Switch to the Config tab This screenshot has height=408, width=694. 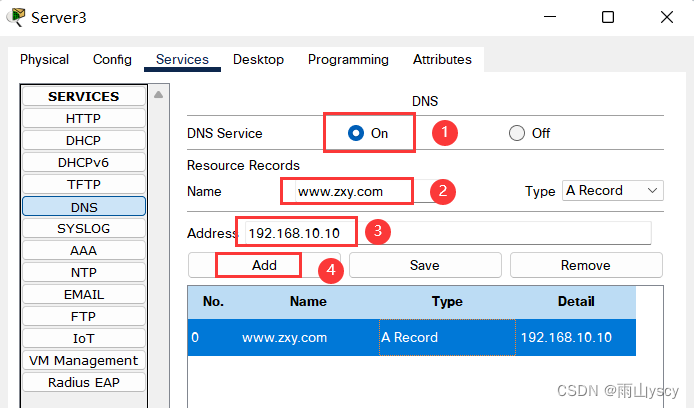112,59
